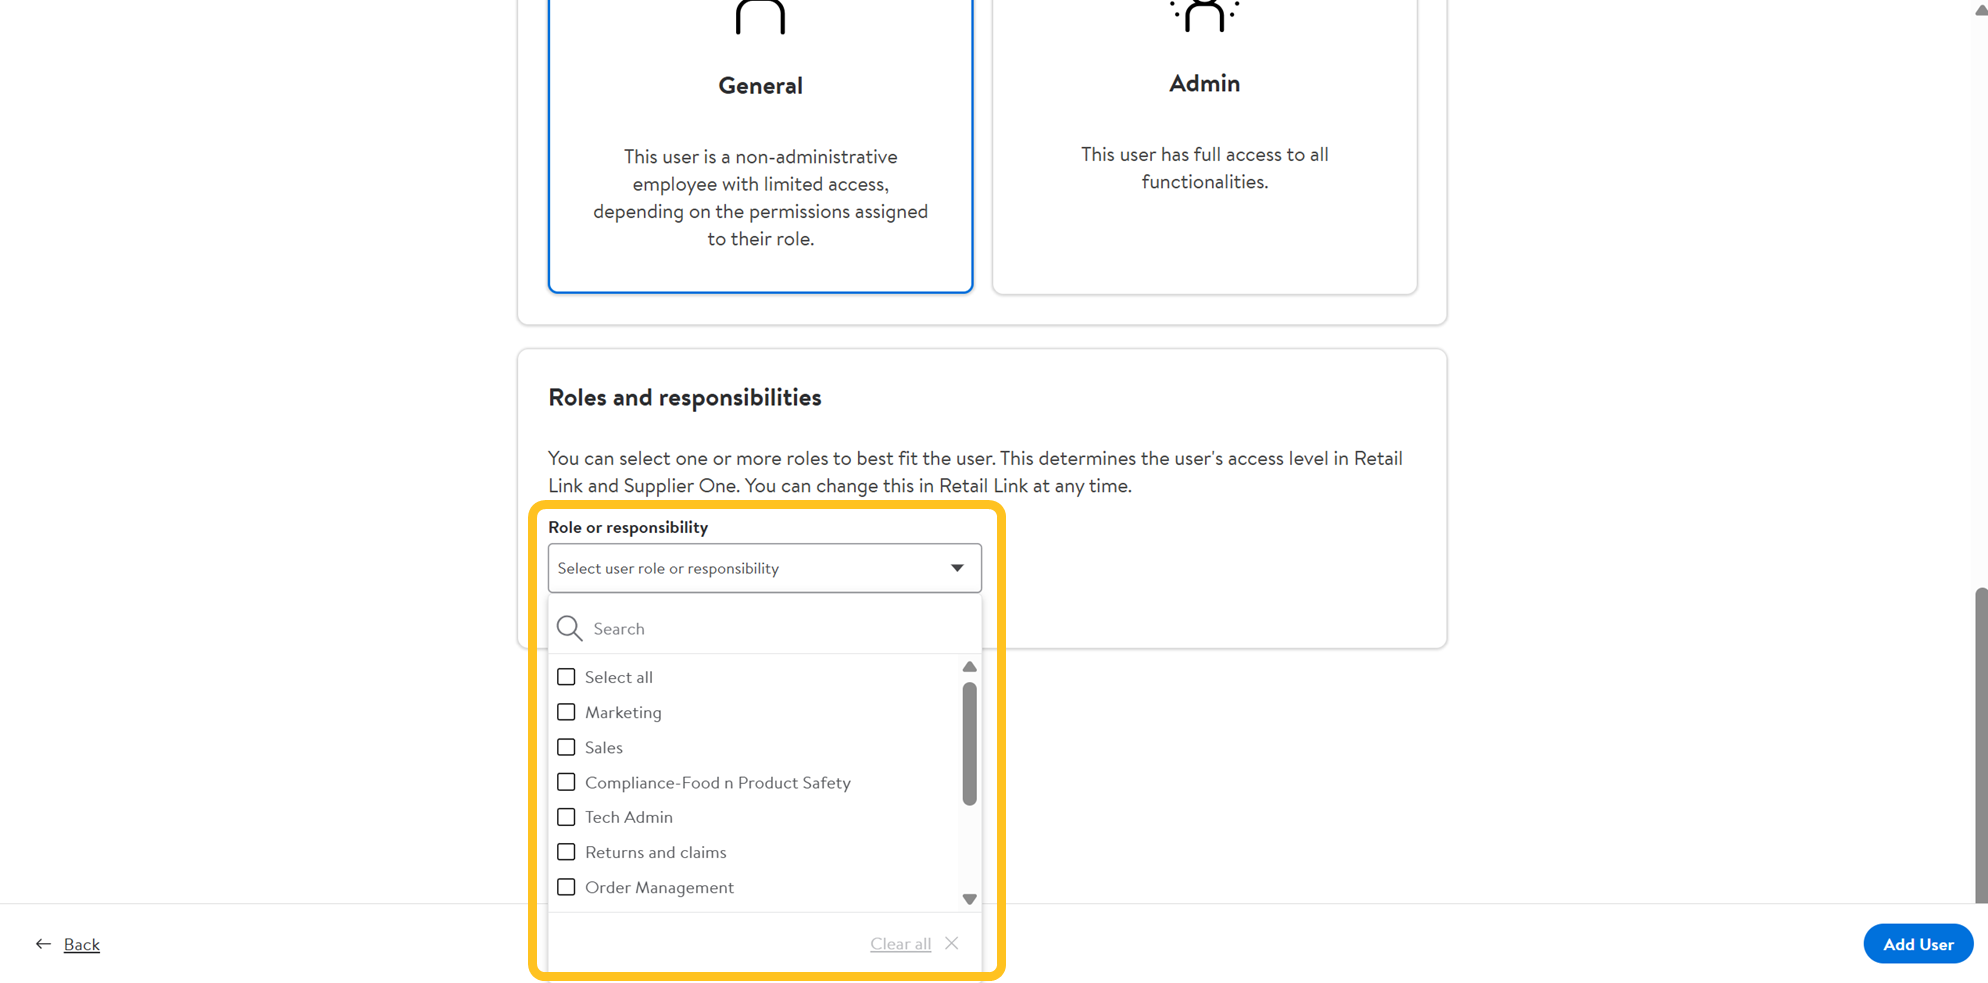Click the General user icon

[760, 18]
